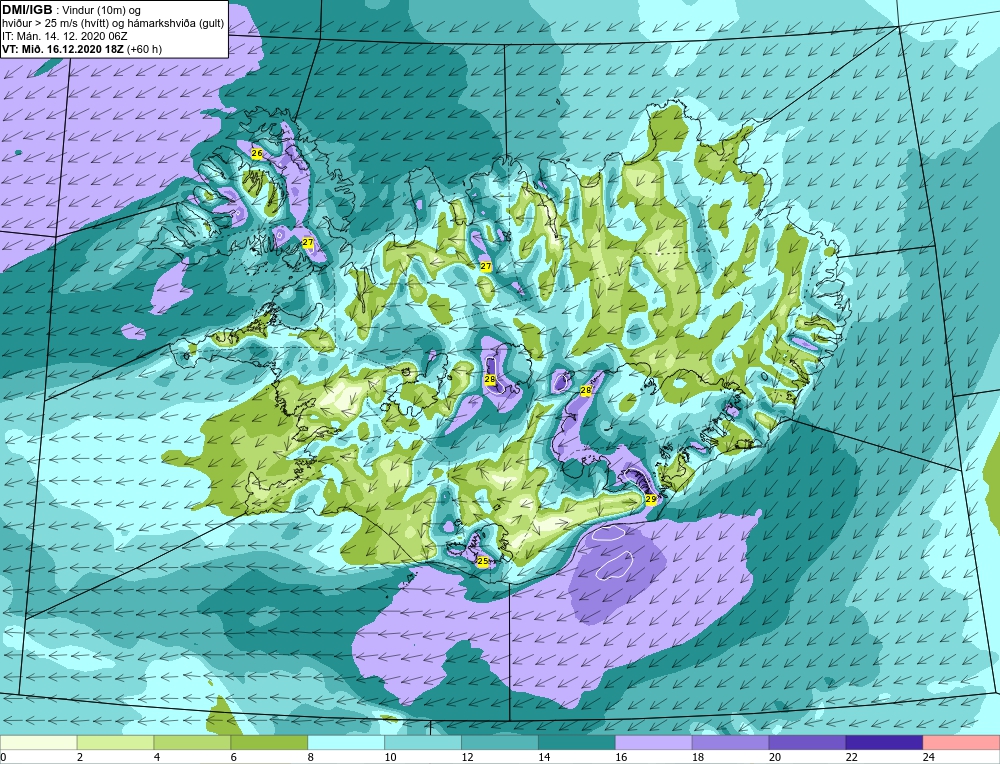
Task: Select the legend scale value '12'
Action: click(467, 757)
